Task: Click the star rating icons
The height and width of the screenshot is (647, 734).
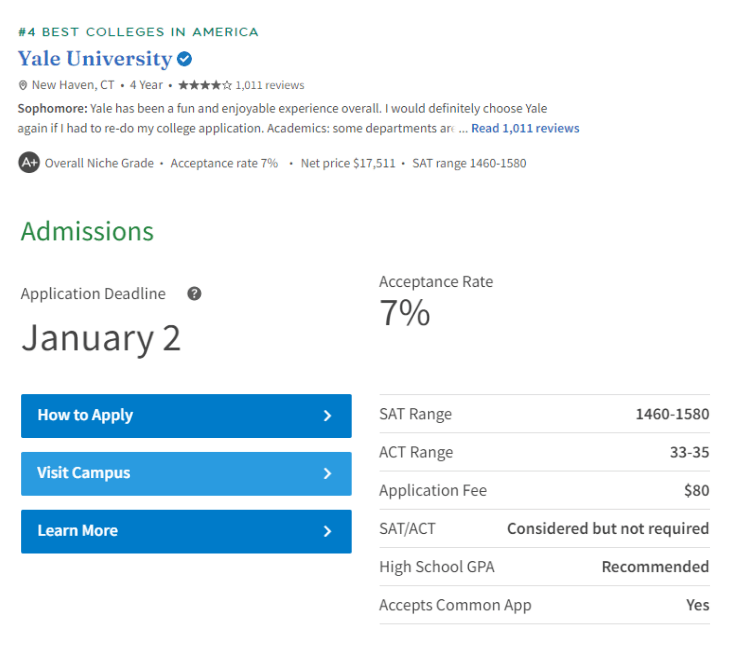Action: click(x=205, y=85)
